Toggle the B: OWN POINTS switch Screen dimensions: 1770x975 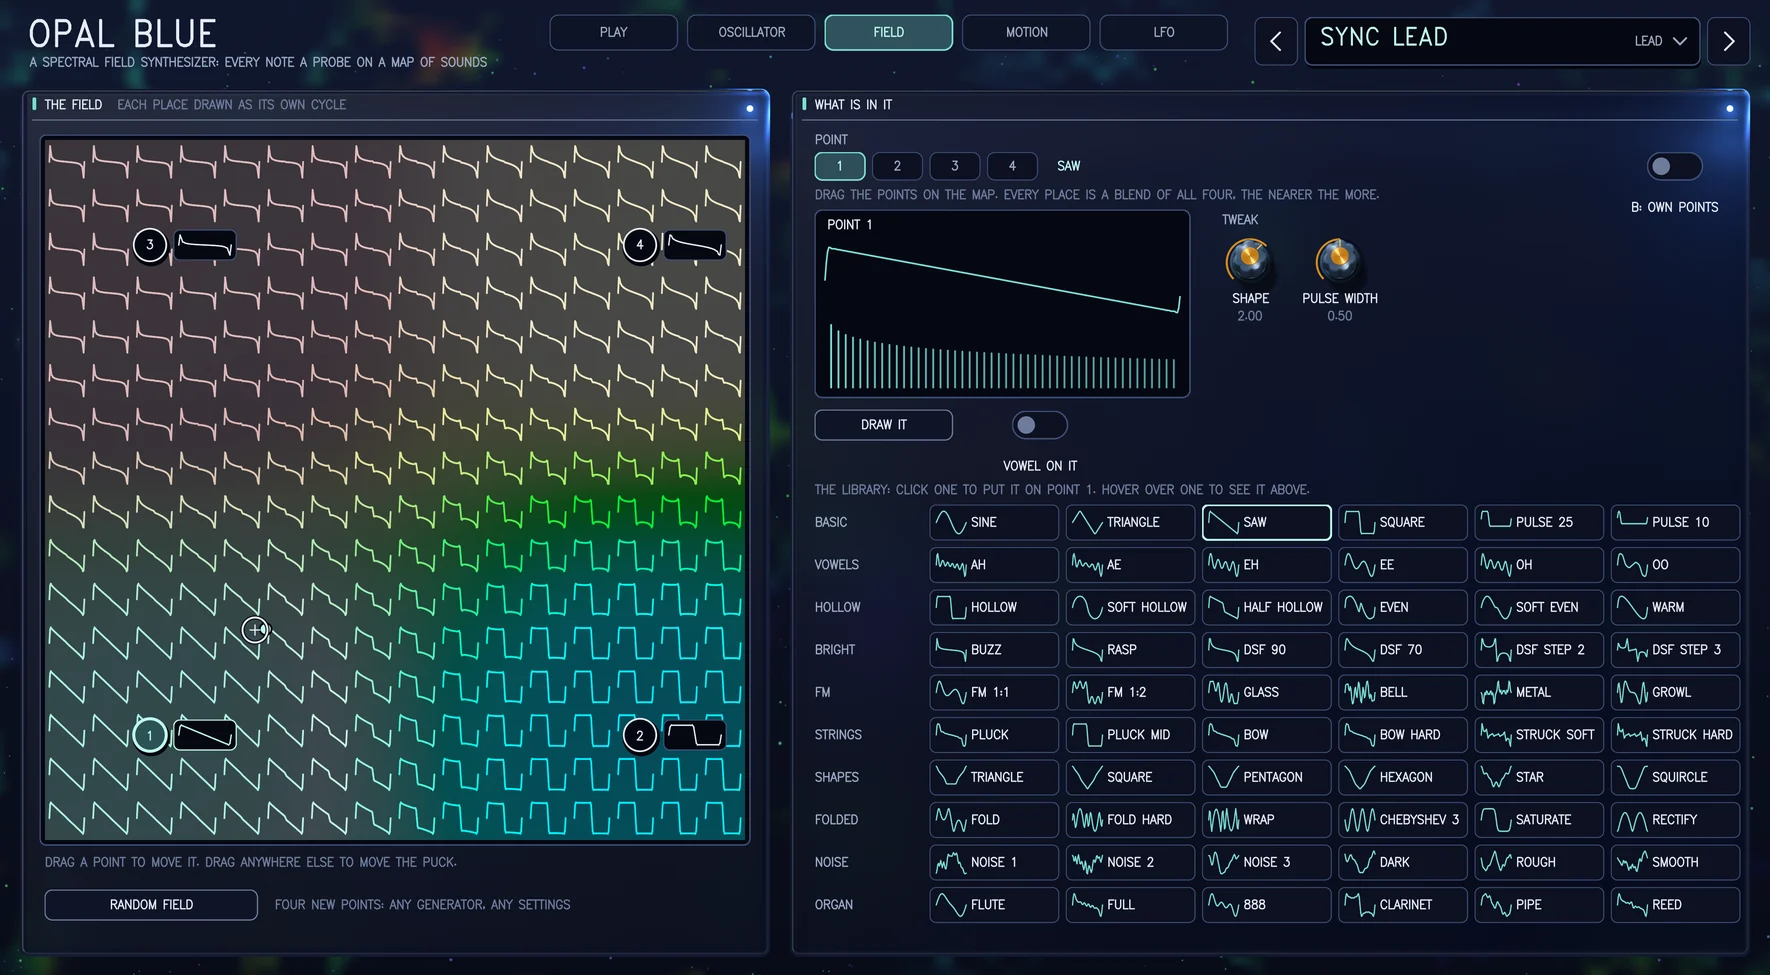1674,166
